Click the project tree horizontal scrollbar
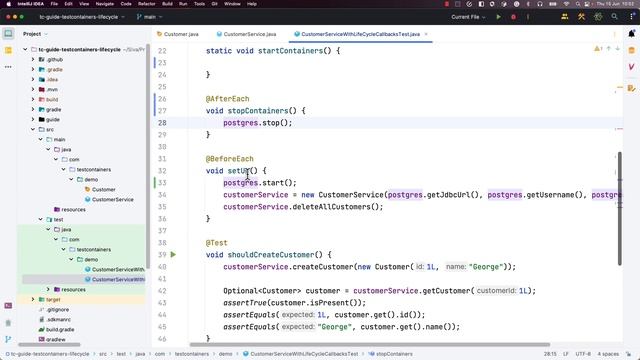The height and width of the screenshot is (360, 640). [x=49, y=344]
